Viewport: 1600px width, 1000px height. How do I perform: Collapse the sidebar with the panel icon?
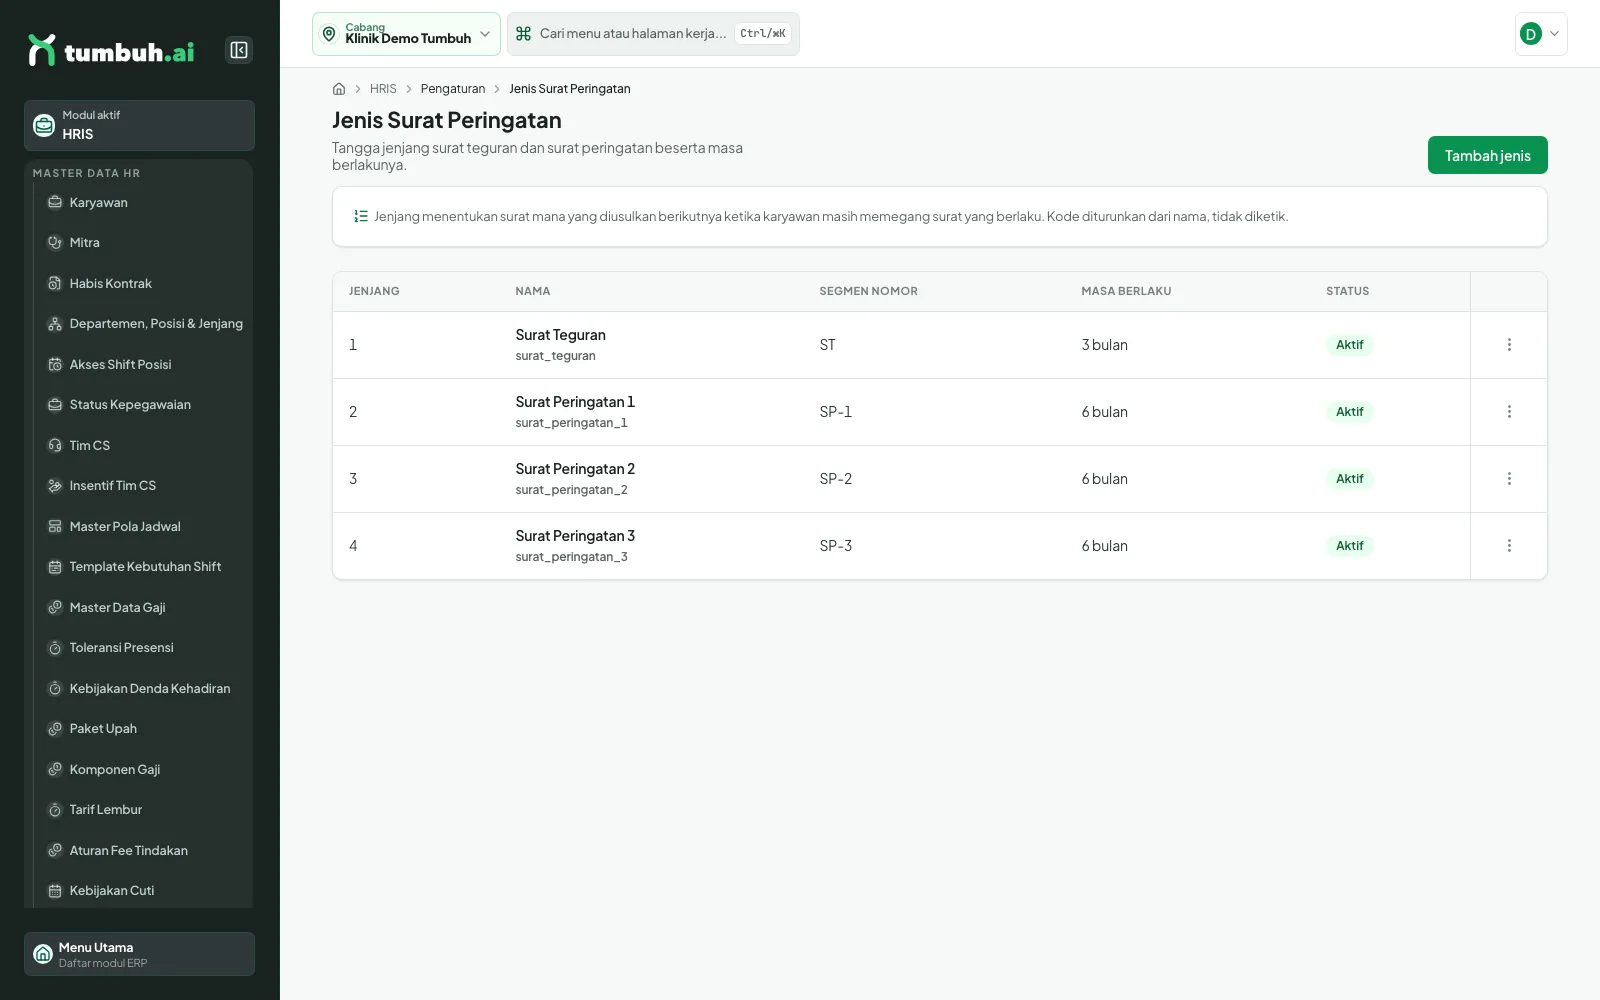[239, 50]
